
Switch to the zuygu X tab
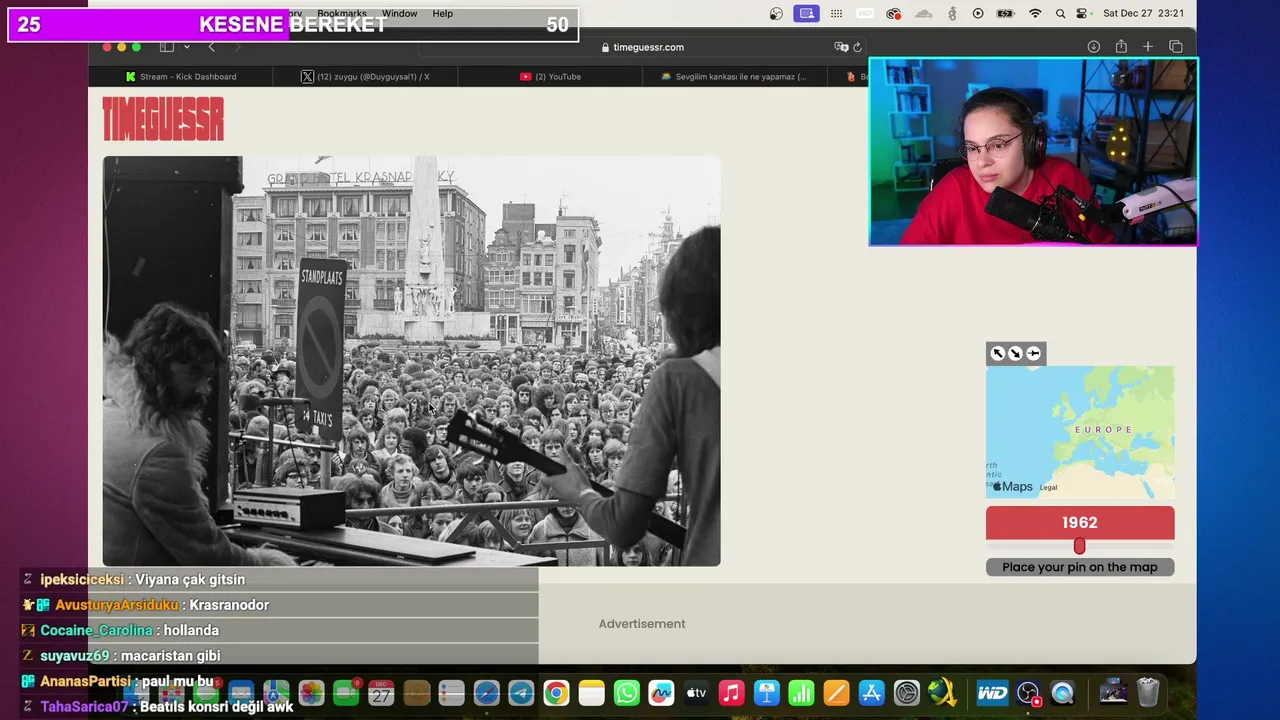coord(366,76)
